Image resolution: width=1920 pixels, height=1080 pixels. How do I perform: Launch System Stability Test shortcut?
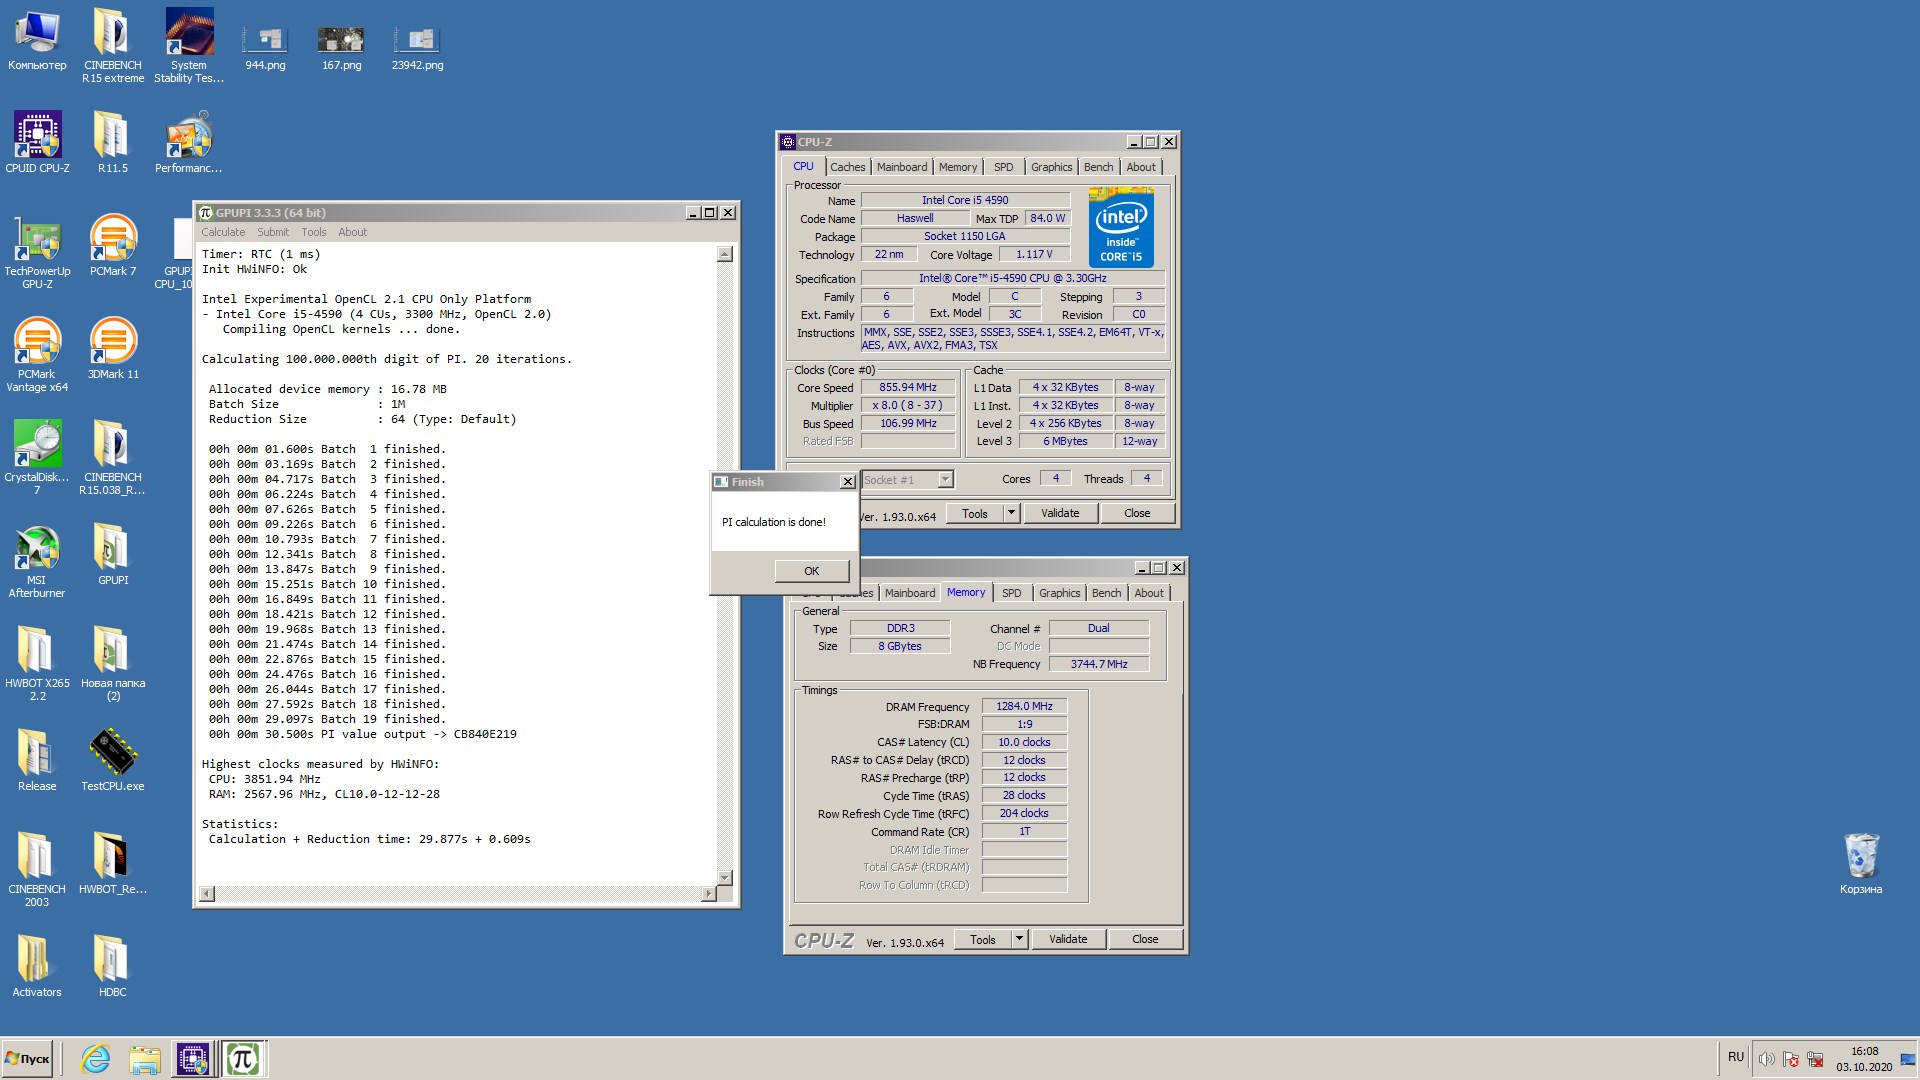tap(189, 45)
